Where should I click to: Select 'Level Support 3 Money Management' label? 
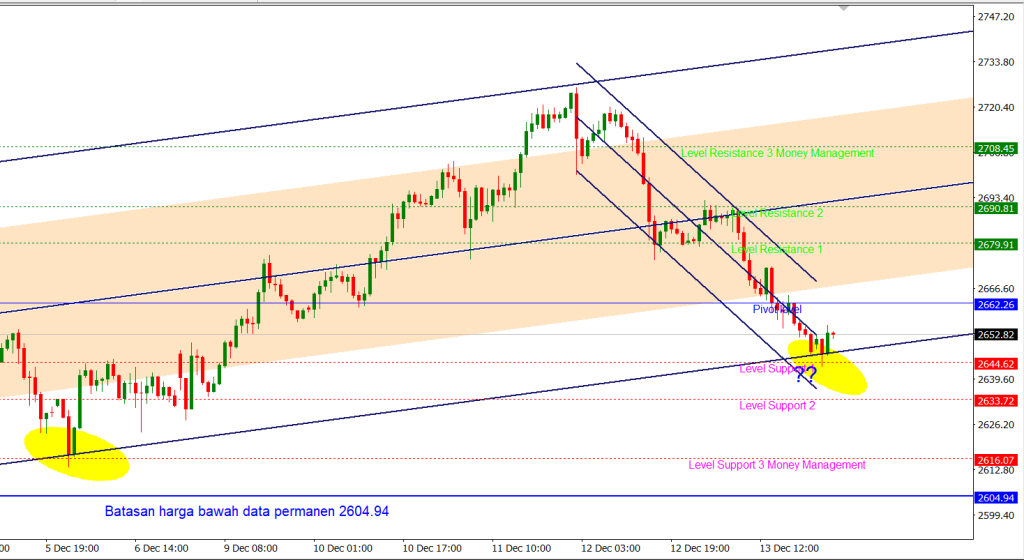(x=777, y=465)
